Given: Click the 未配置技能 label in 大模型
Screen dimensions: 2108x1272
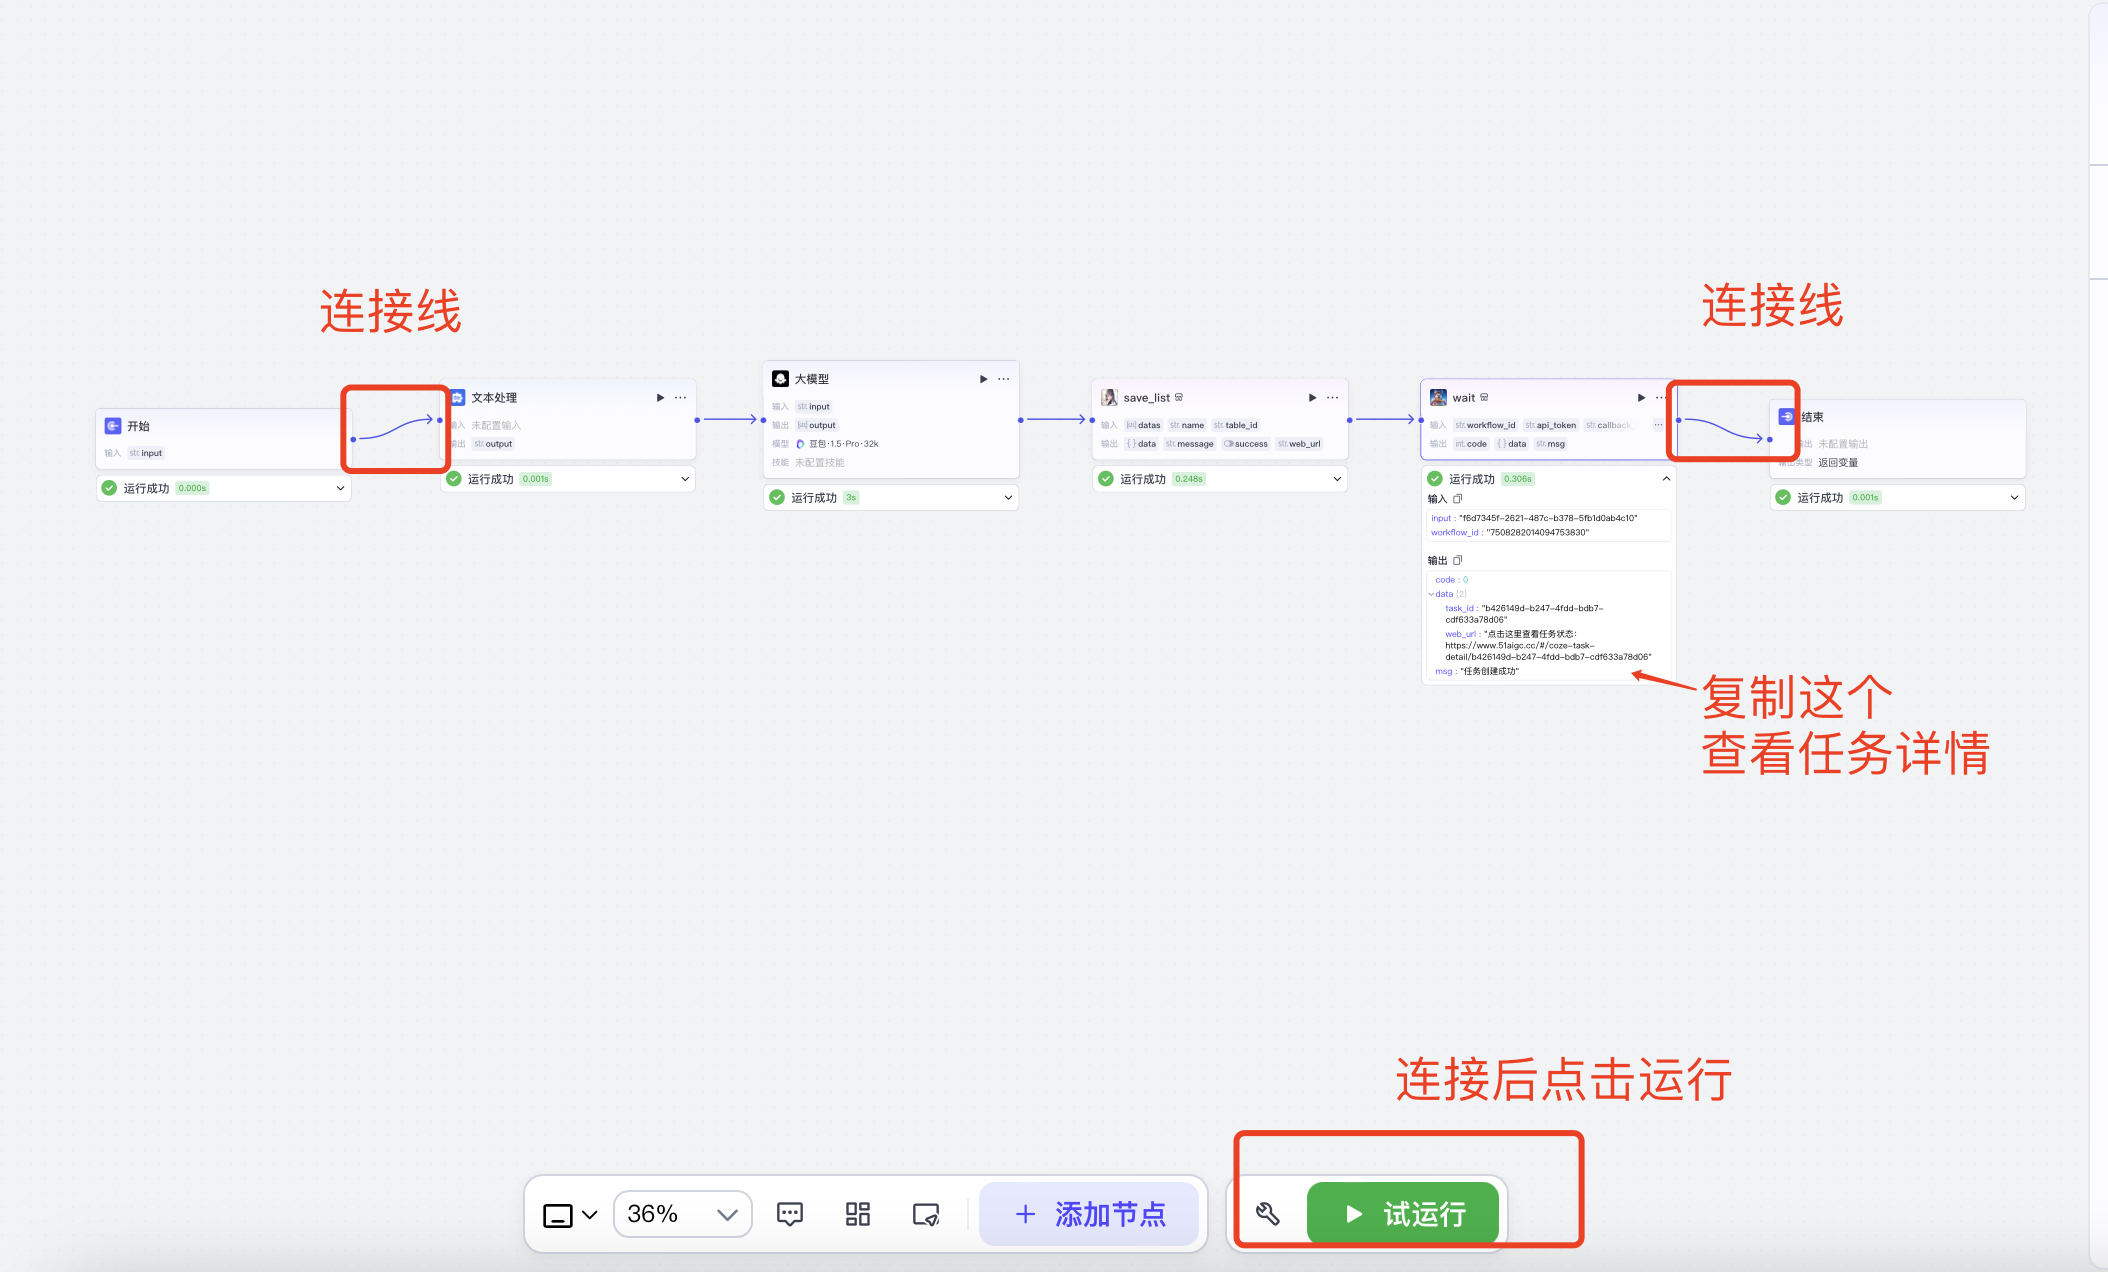Looking at the screenshot, I should click(820, 463).
